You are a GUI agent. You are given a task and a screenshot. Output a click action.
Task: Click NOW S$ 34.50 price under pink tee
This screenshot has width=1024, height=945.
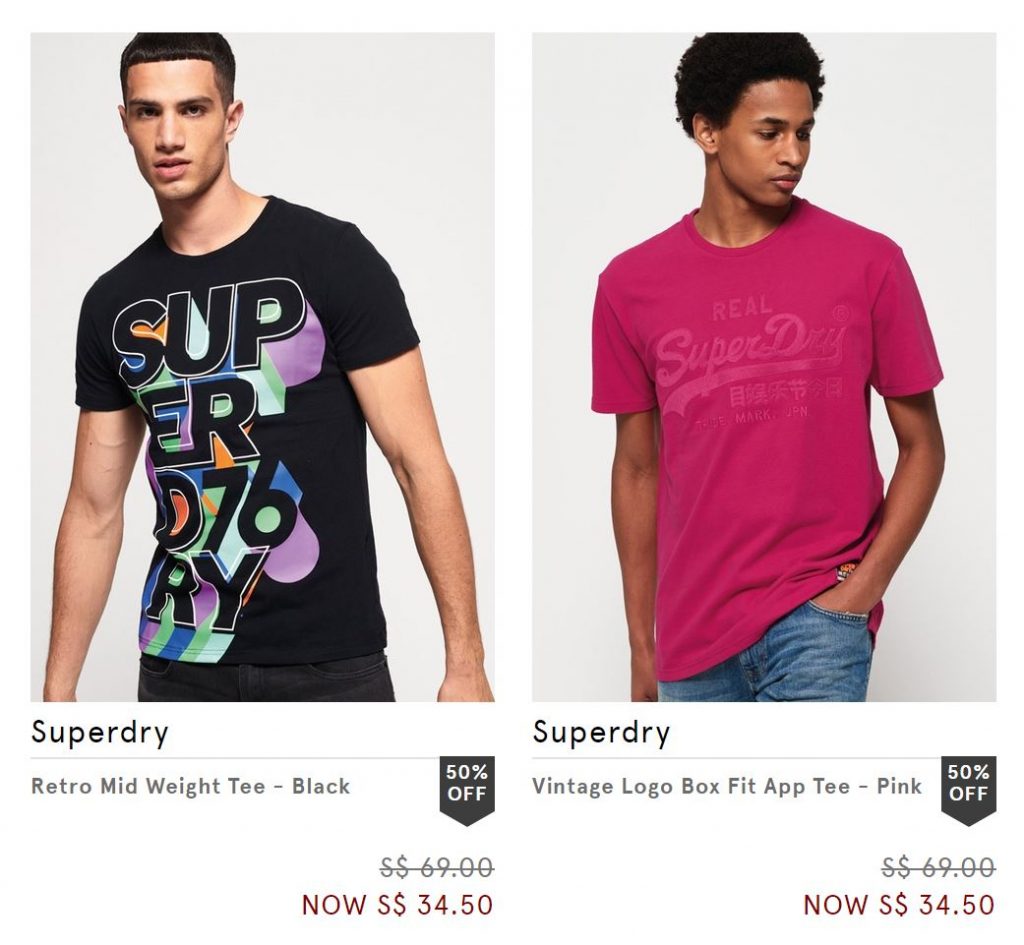[x=898, y=905]
